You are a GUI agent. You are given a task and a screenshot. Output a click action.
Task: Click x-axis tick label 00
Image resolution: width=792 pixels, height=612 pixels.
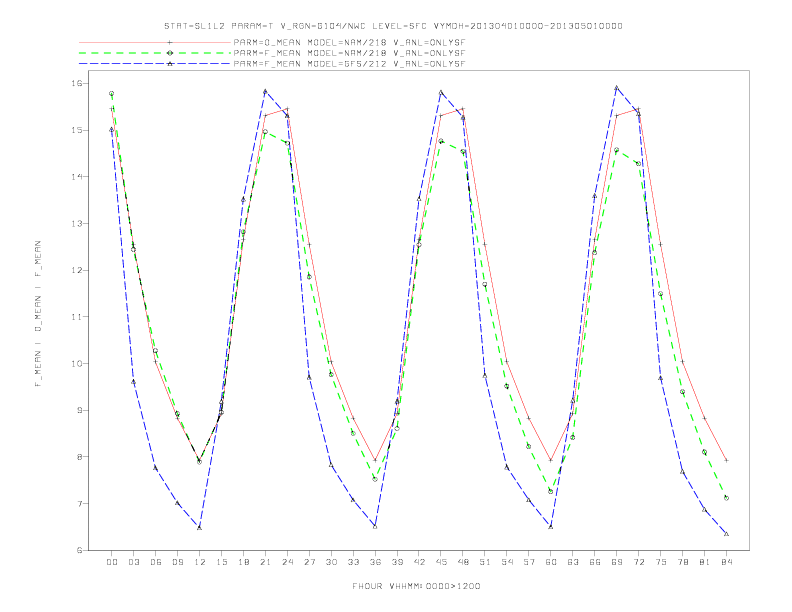click(x=112, y=562)
